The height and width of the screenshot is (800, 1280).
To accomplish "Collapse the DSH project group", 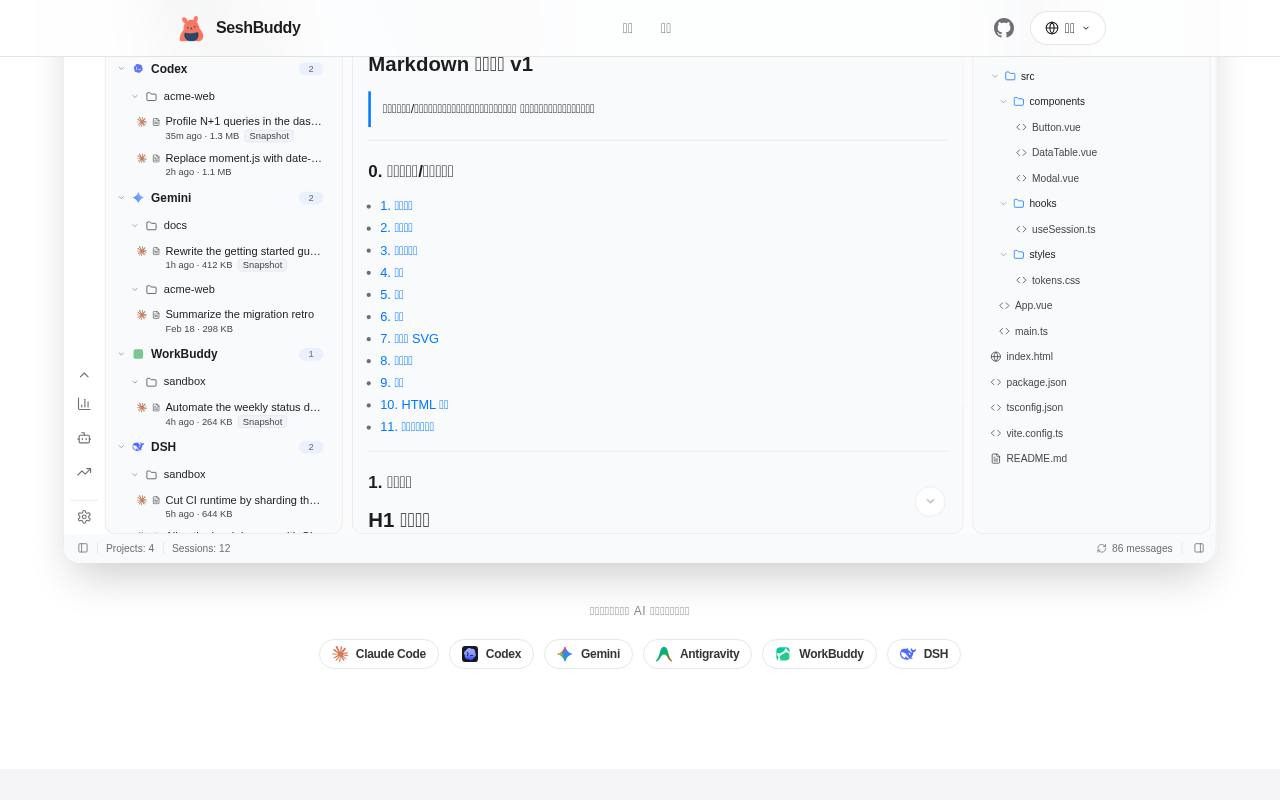I will (121, 447).
